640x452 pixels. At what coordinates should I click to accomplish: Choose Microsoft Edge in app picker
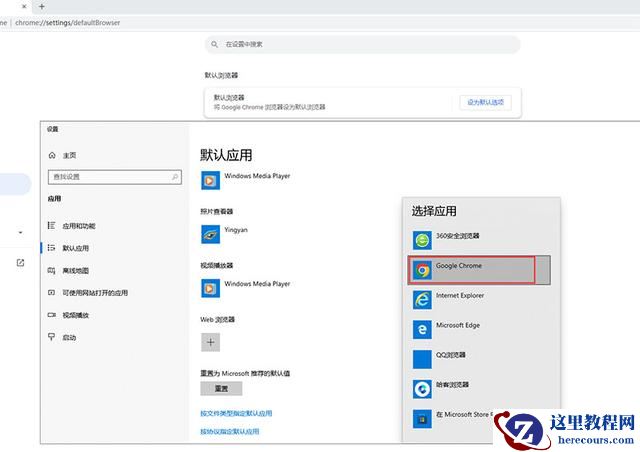pyautogui.click(x=480, y=330)
